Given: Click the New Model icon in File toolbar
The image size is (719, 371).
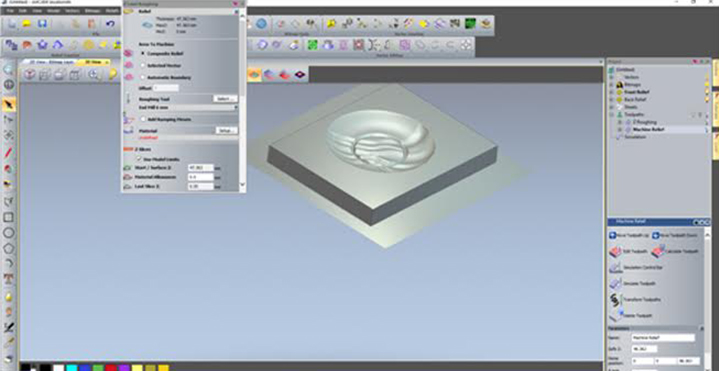Looking at the screenshot, I should pyautogui.click(x=11, y=23).
